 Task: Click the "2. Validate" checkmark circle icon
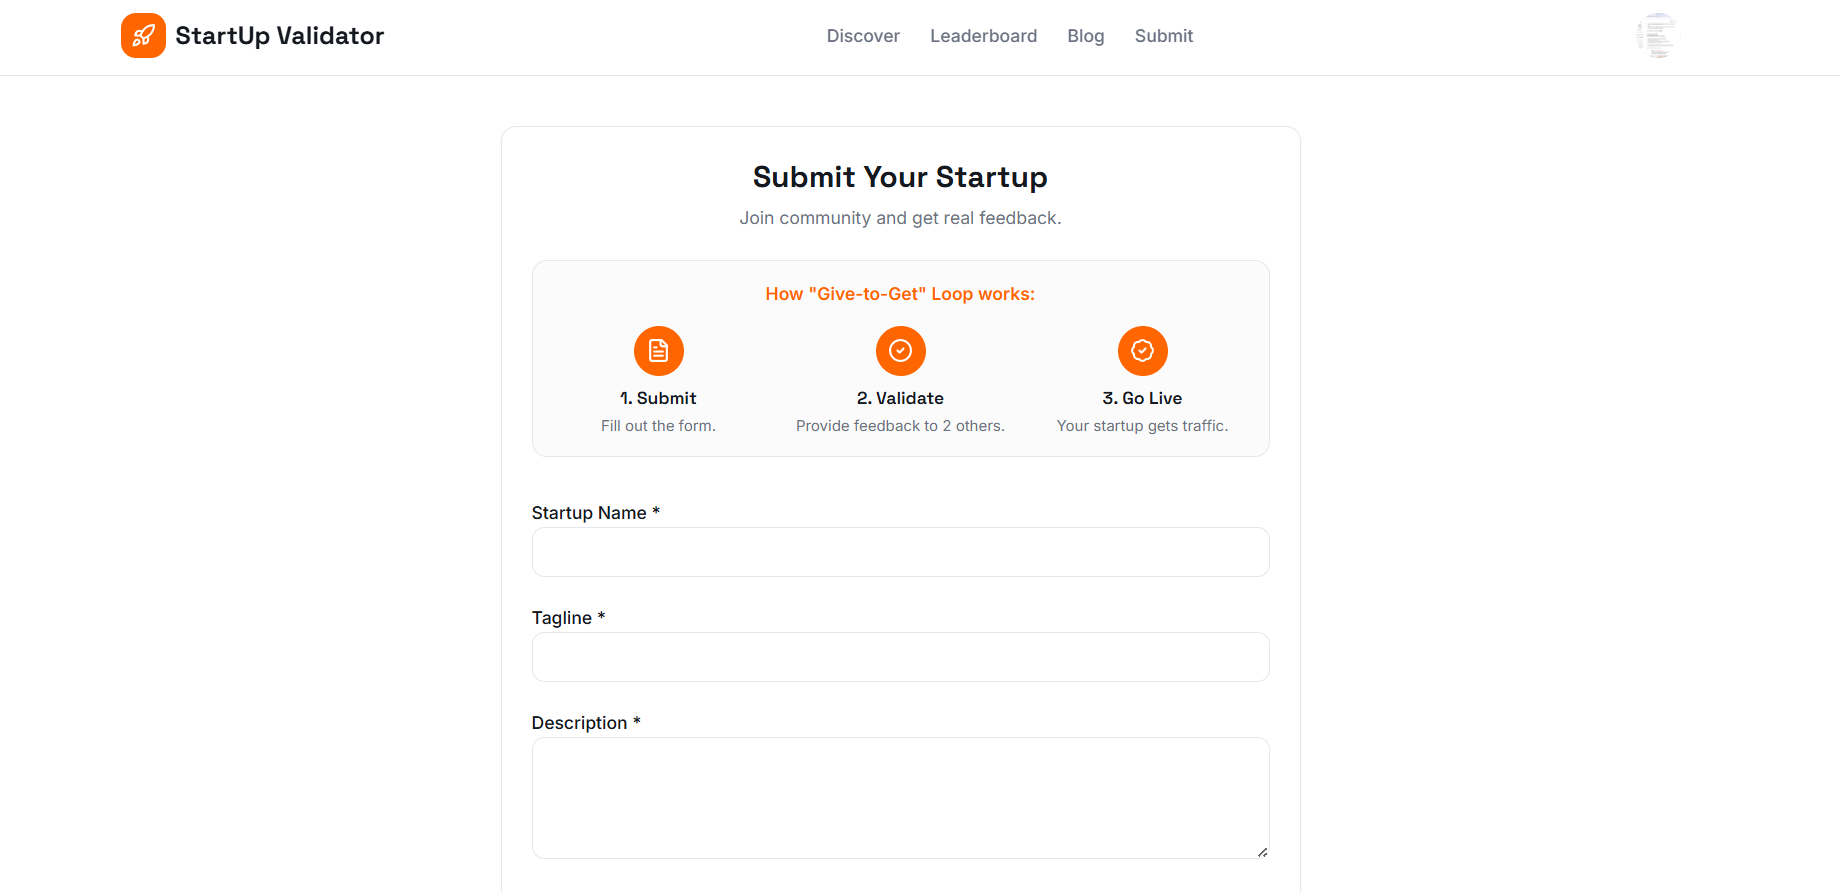click(900, 351)
